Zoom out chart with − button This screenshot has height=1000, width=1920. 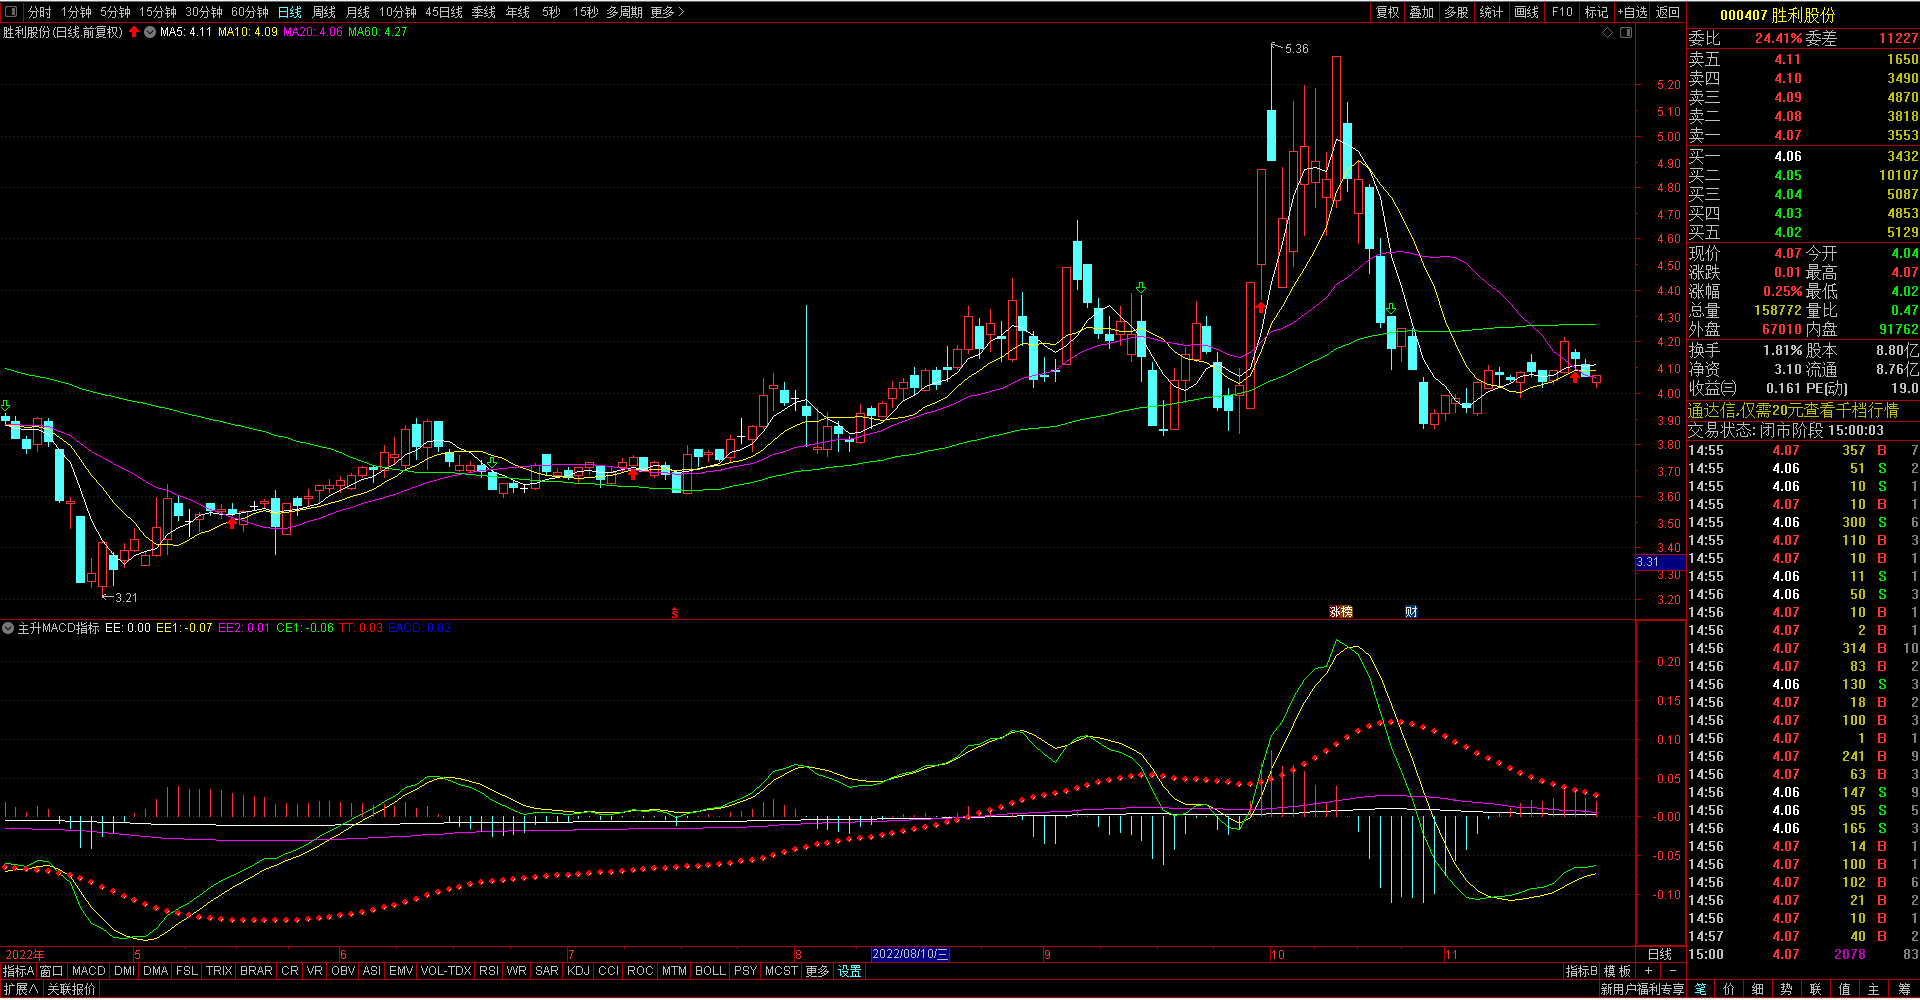(x=1673, y=971)
